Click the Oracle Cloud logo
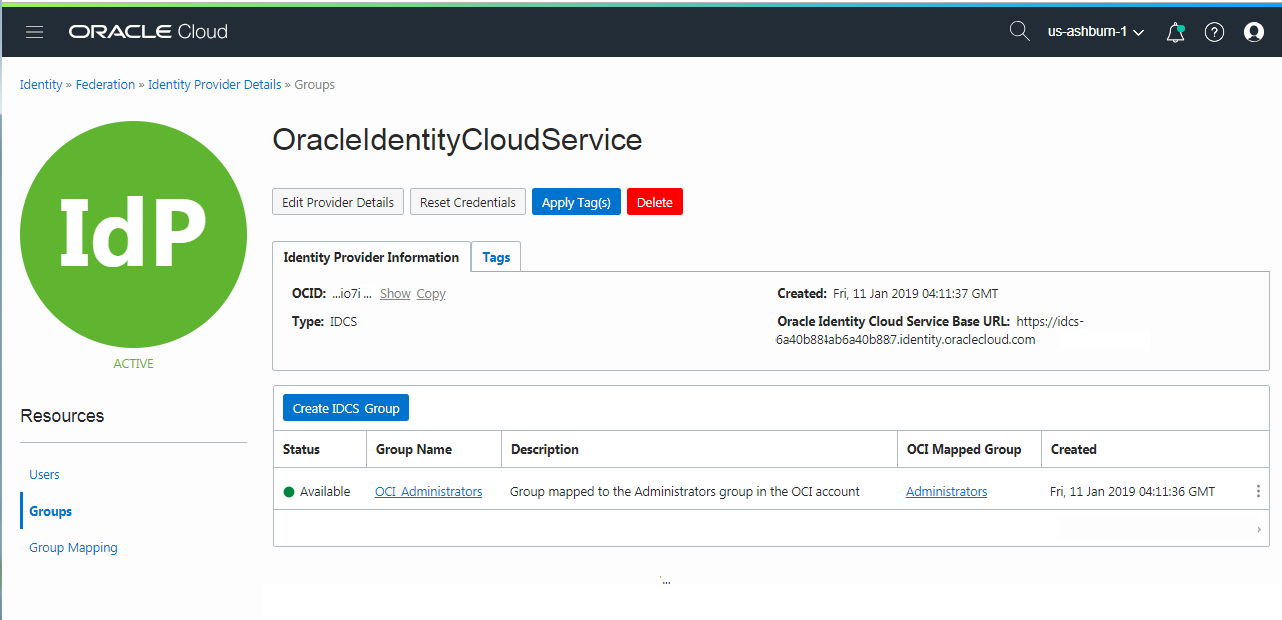 pyautogui.click(x=148, y=31)
